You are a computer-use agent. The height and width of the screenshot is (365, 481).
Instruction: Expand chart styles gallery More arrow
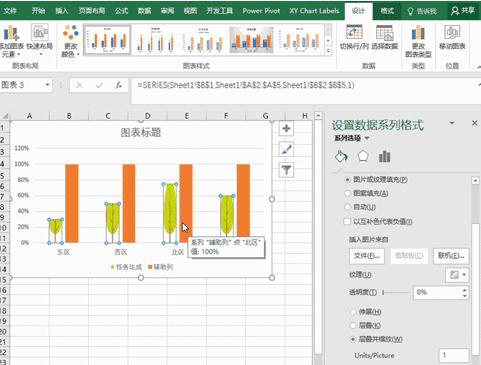(x=328, y=51)
